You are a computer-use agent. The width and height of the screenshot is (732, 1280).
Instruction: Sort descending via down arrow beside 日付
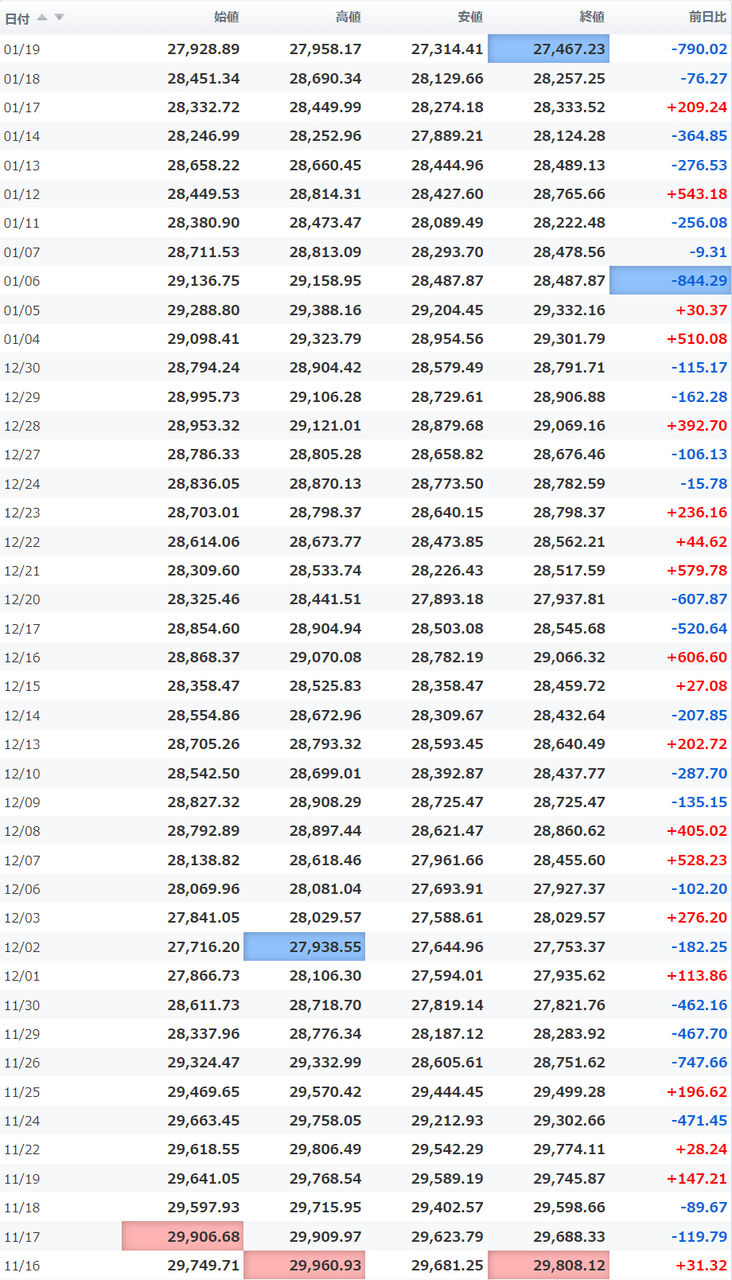59,18
